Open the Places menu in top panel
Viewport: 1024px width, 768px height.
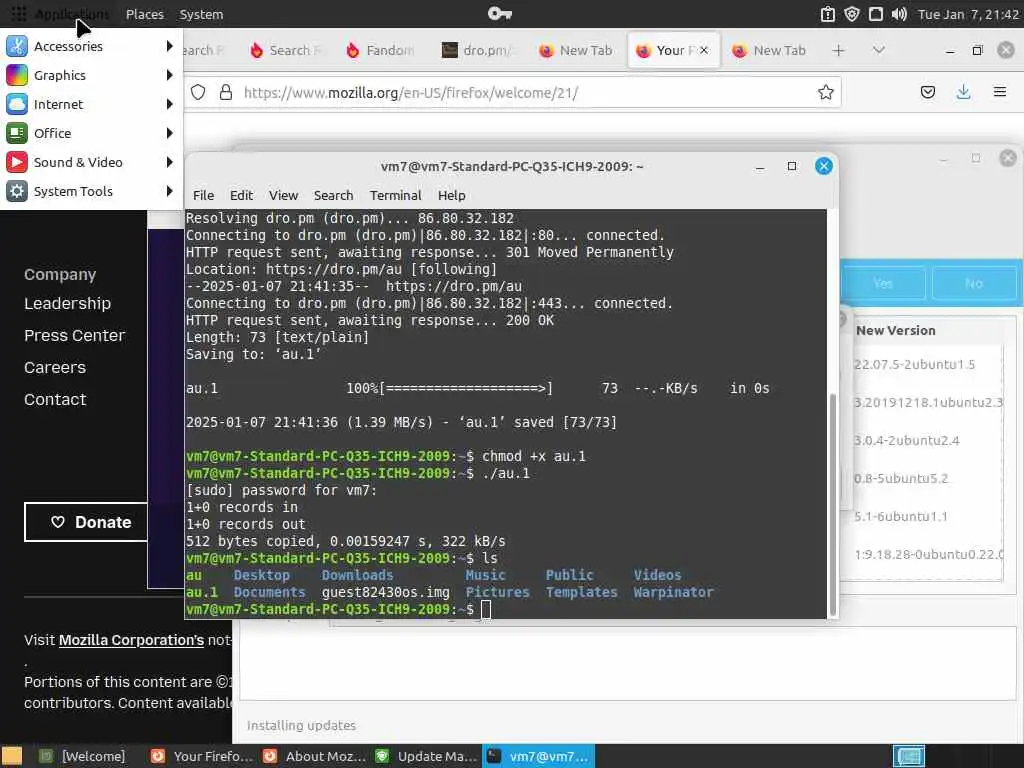(x=145, y=14)
